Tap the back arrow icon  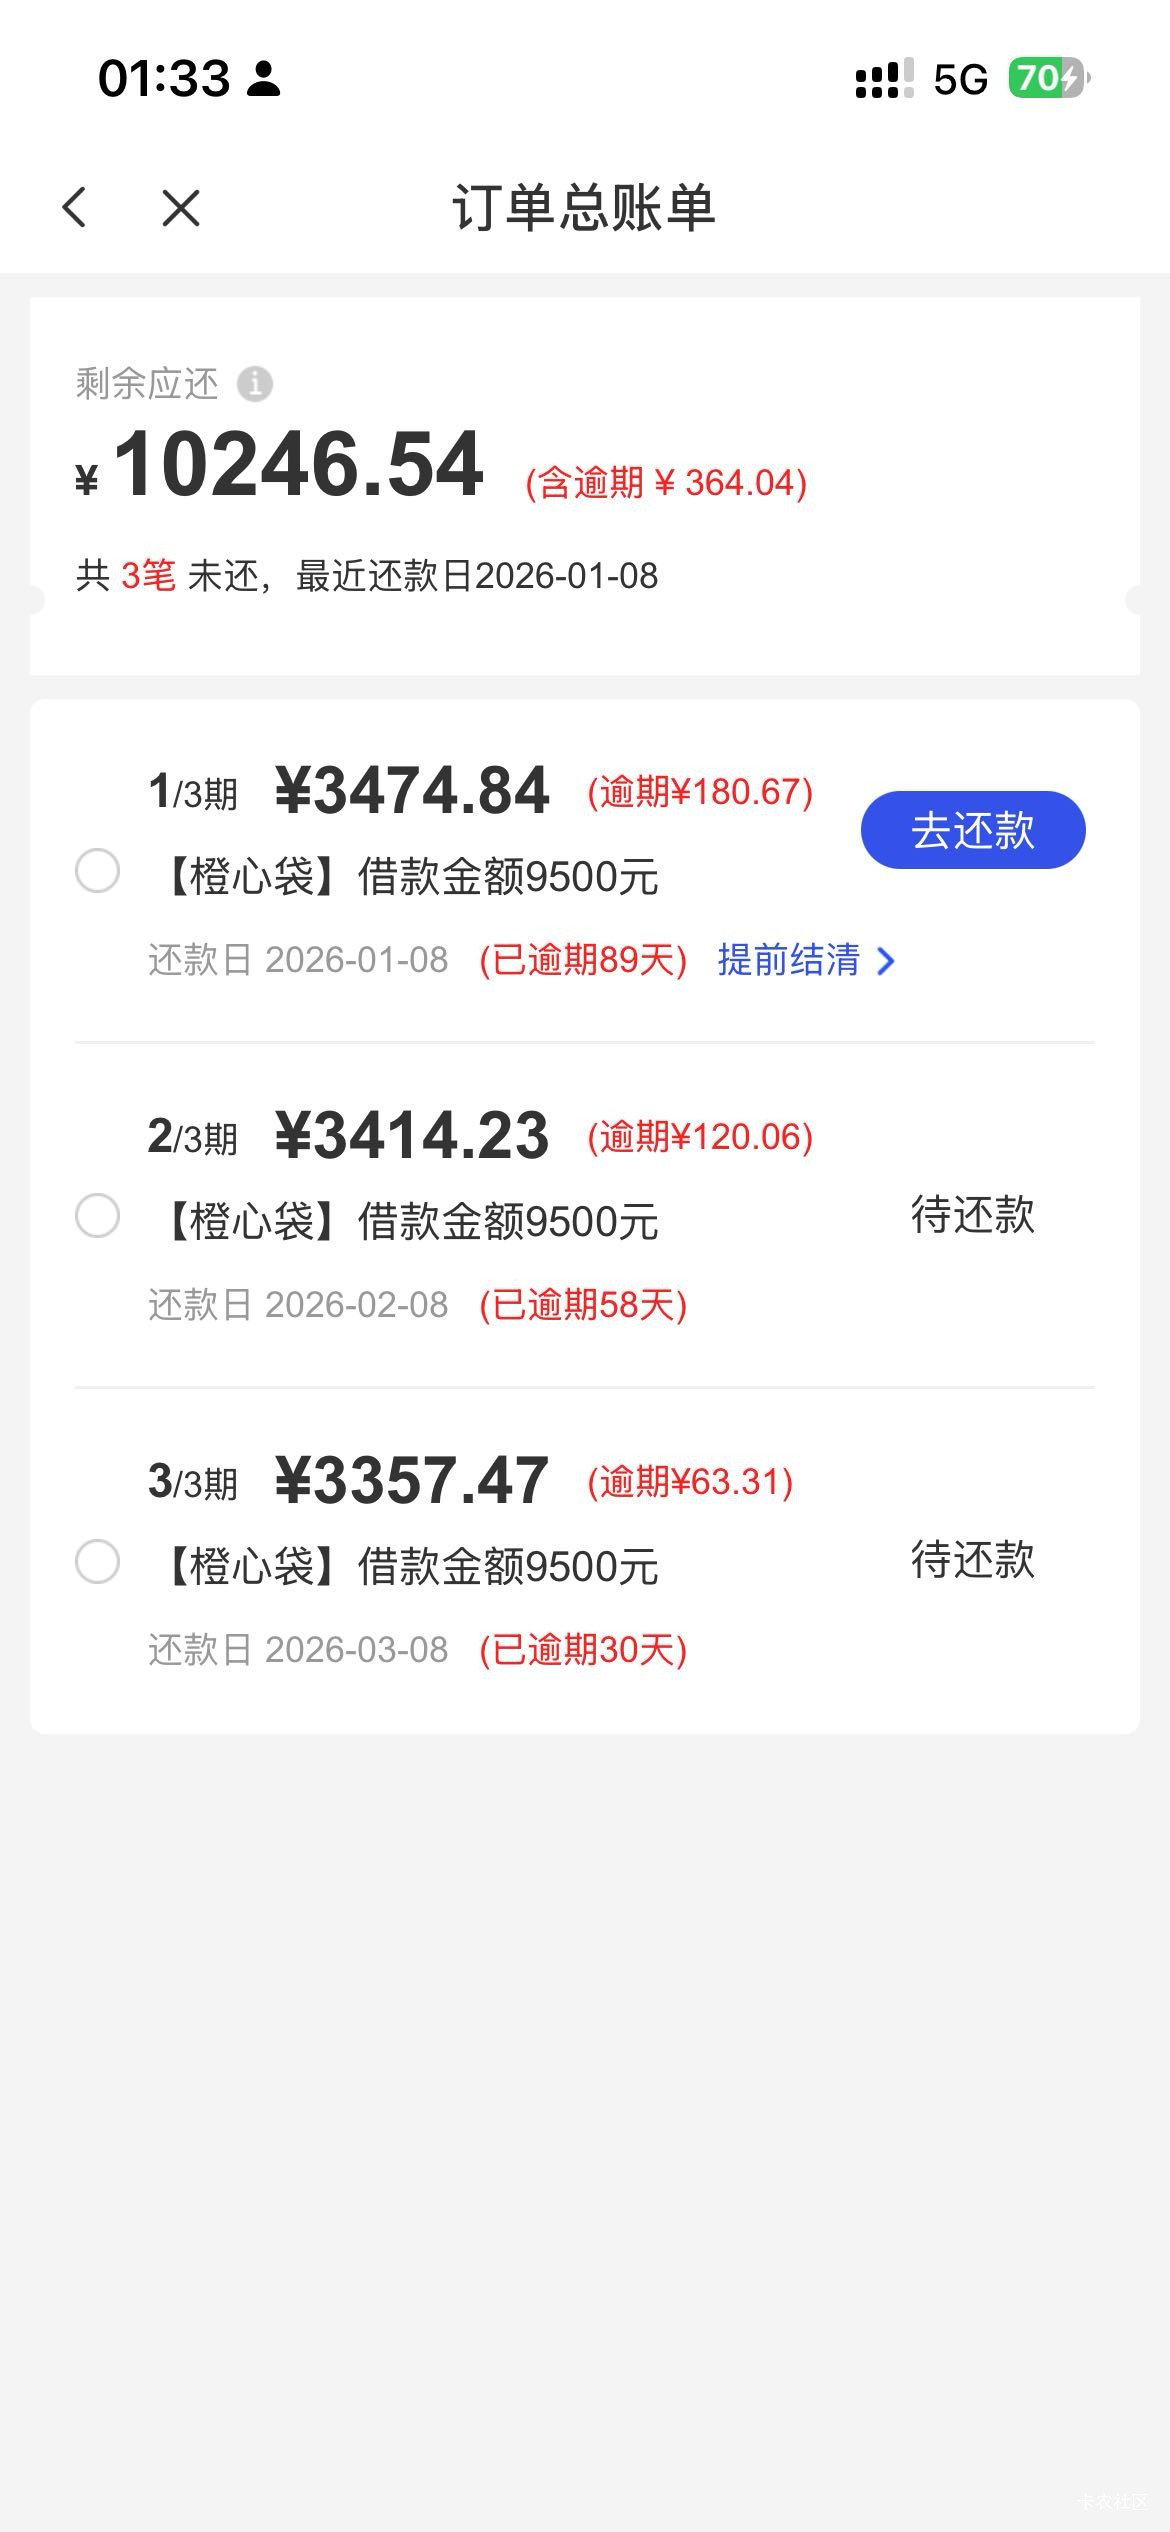[x=75, y=208]
